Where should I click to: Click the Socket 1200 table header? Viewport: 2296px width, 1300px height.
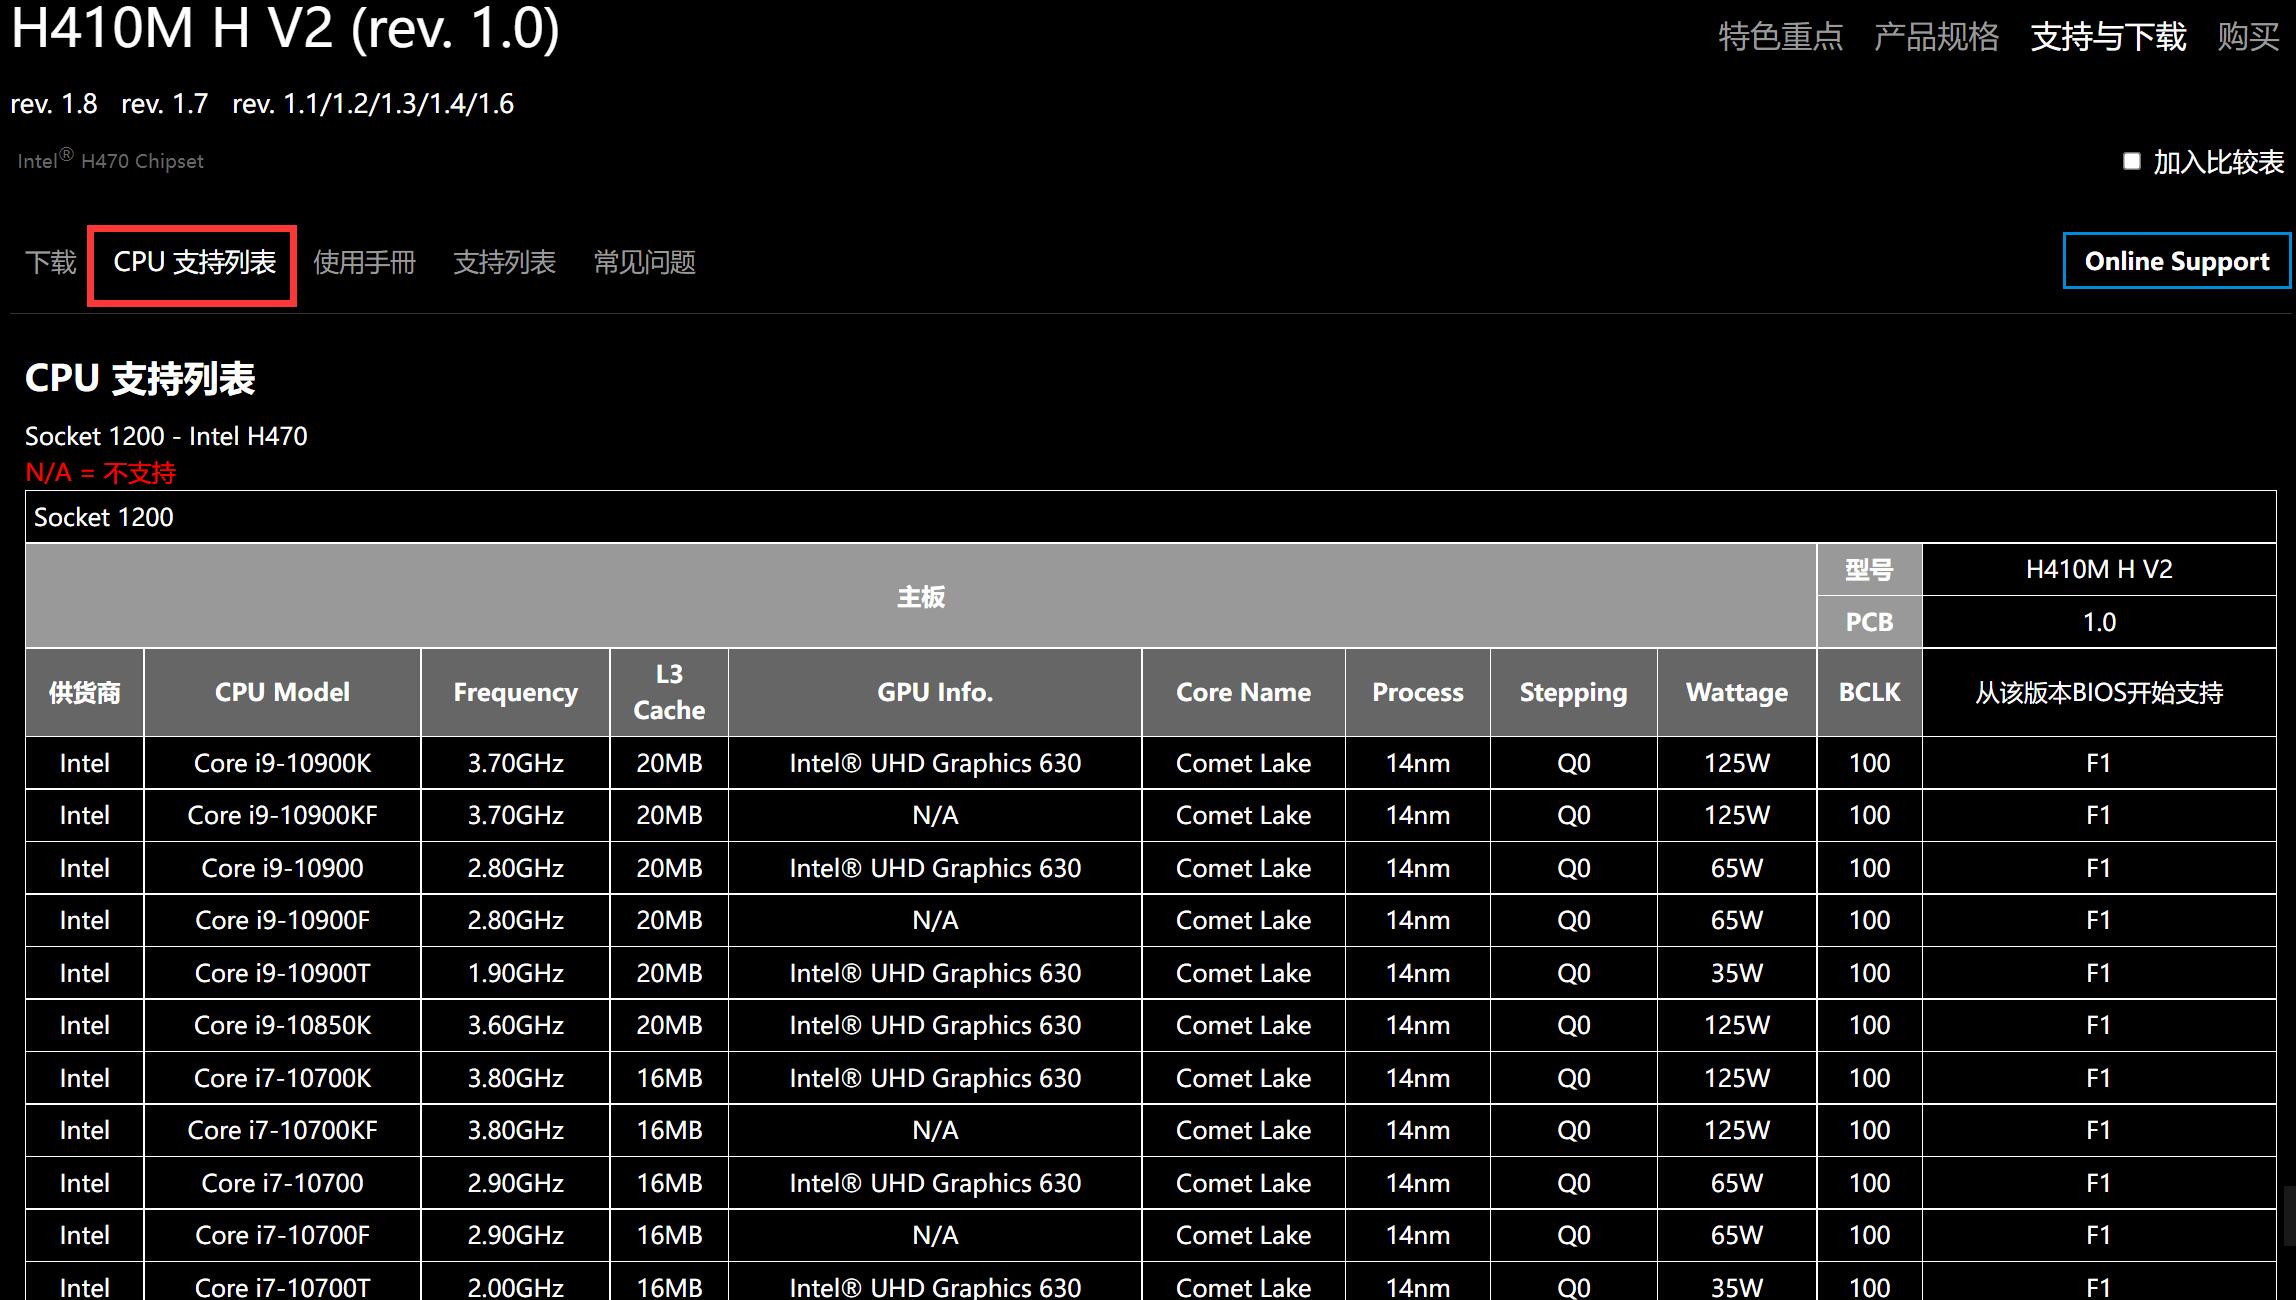[x=103, y=517]
